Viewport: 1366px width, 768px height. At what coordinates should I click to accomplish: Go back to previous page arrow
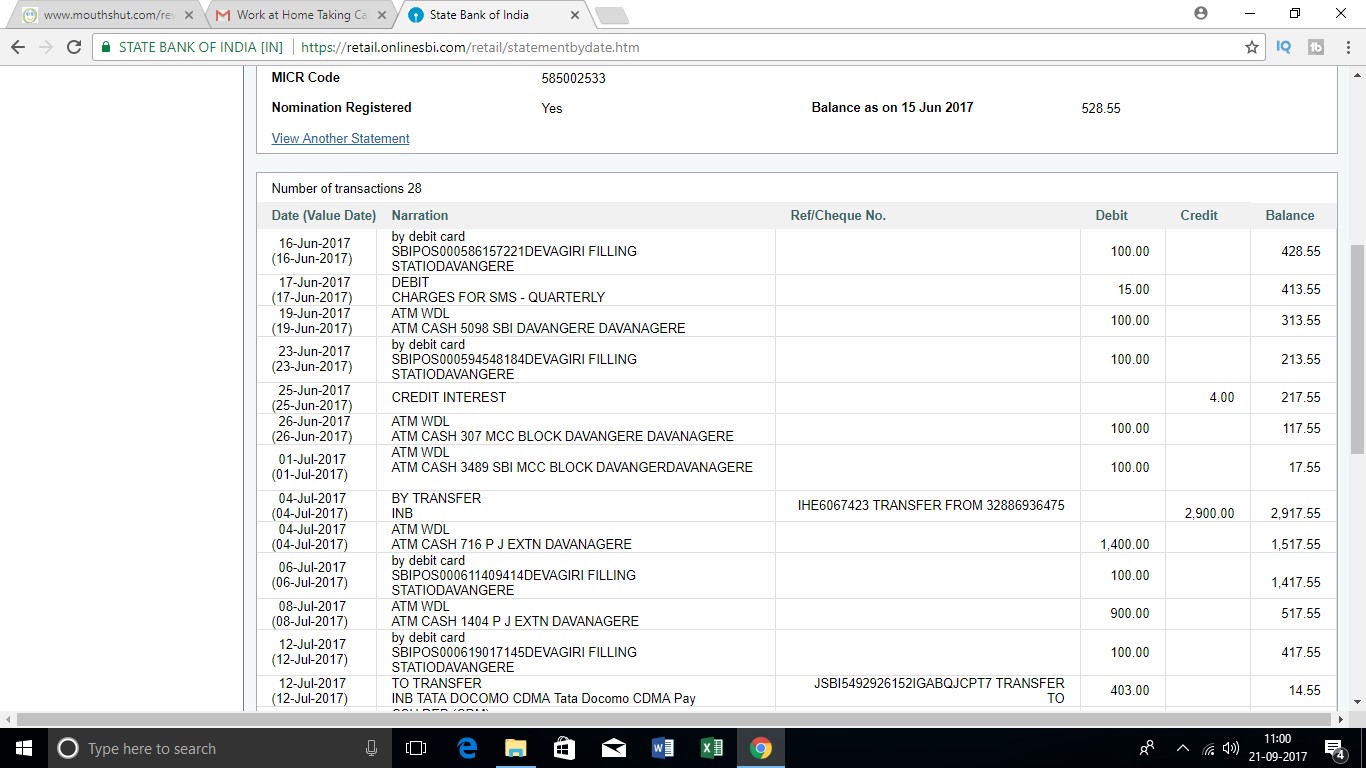click(x=18, y=47)
